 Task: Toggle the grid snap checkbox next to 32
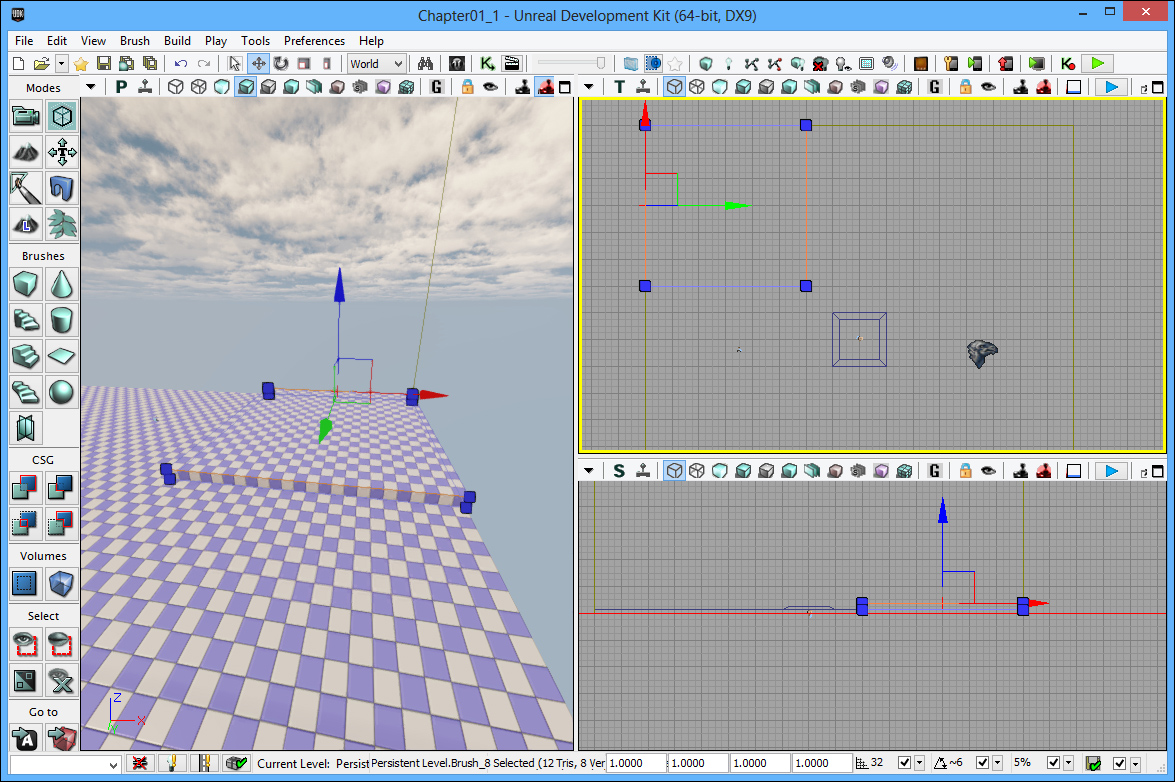[x=904, y=763]
